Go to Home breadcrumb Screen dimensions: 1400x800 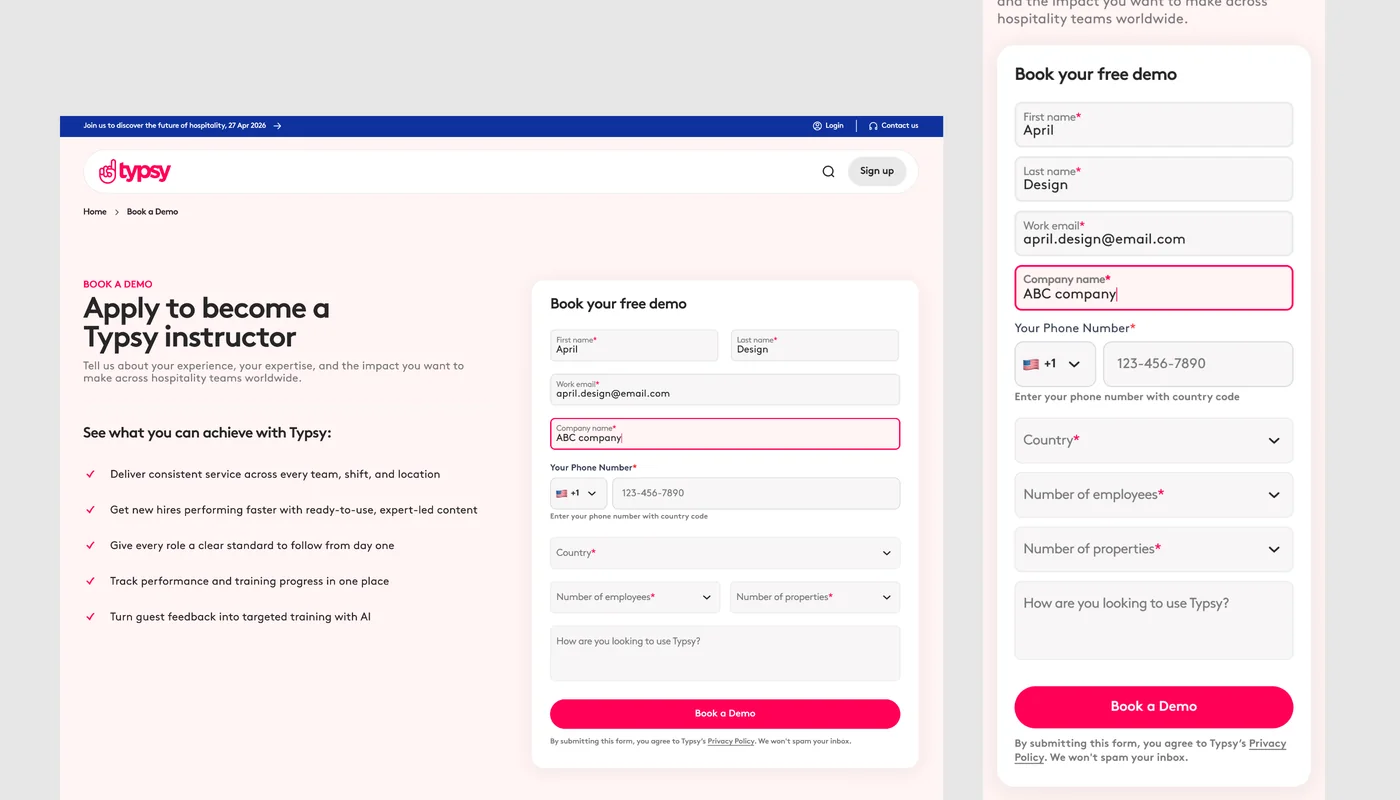tap(95, 212)
